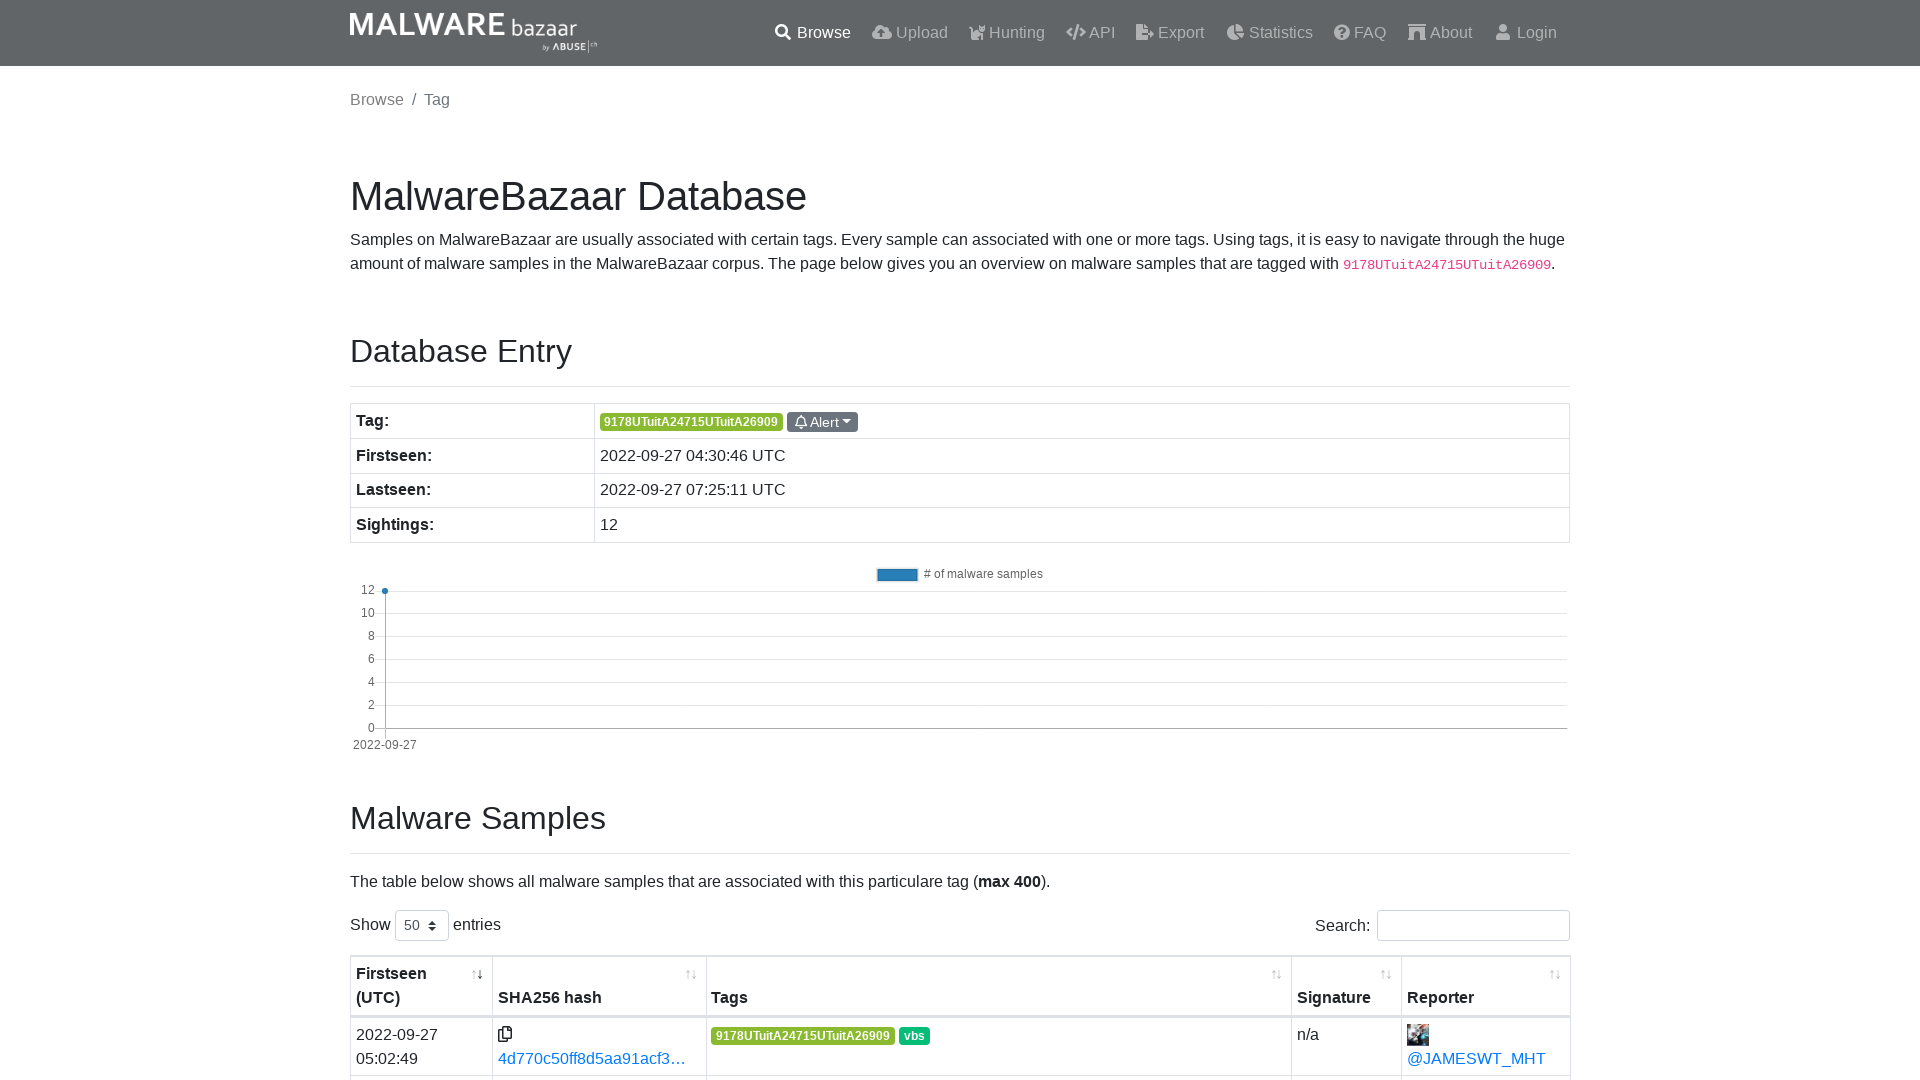Open the Alert notifications dropdown
Image resolution: width=1920 pixels, height=1080 pixels.
tap(822, 421)
